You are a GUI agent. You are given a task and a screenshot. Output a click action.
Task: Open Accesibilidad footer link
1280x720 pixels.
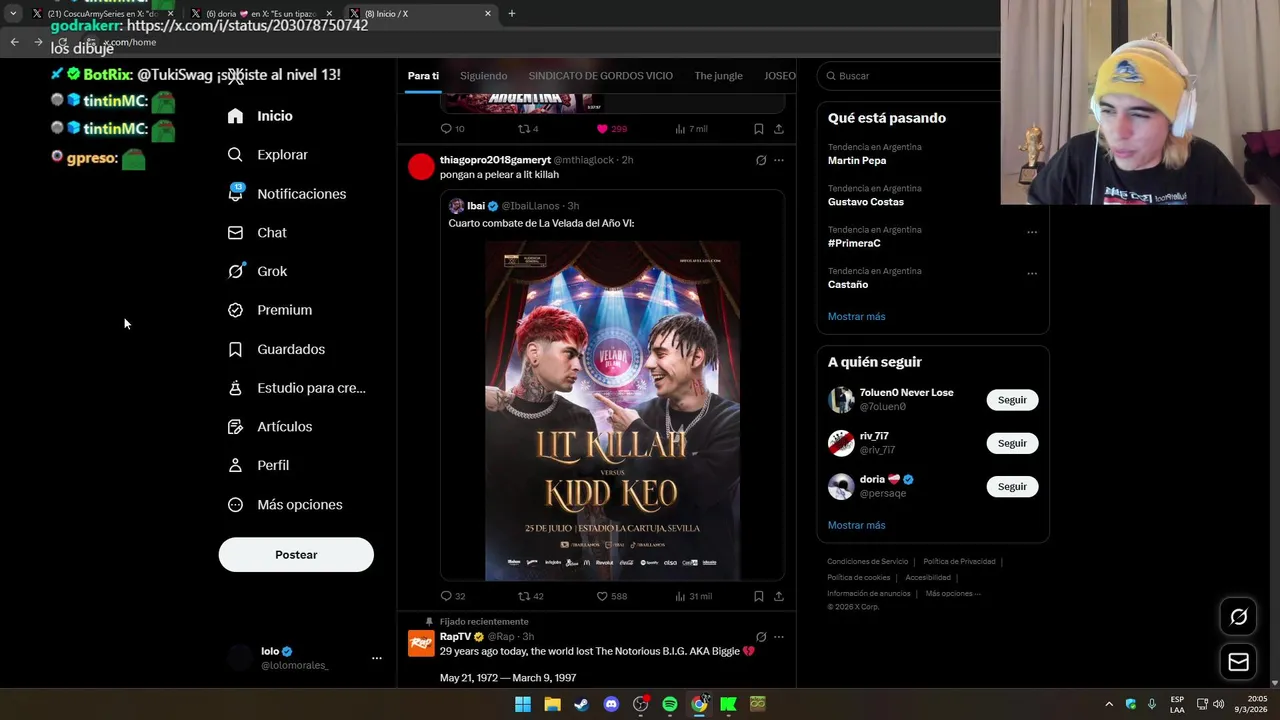[928, 578]
